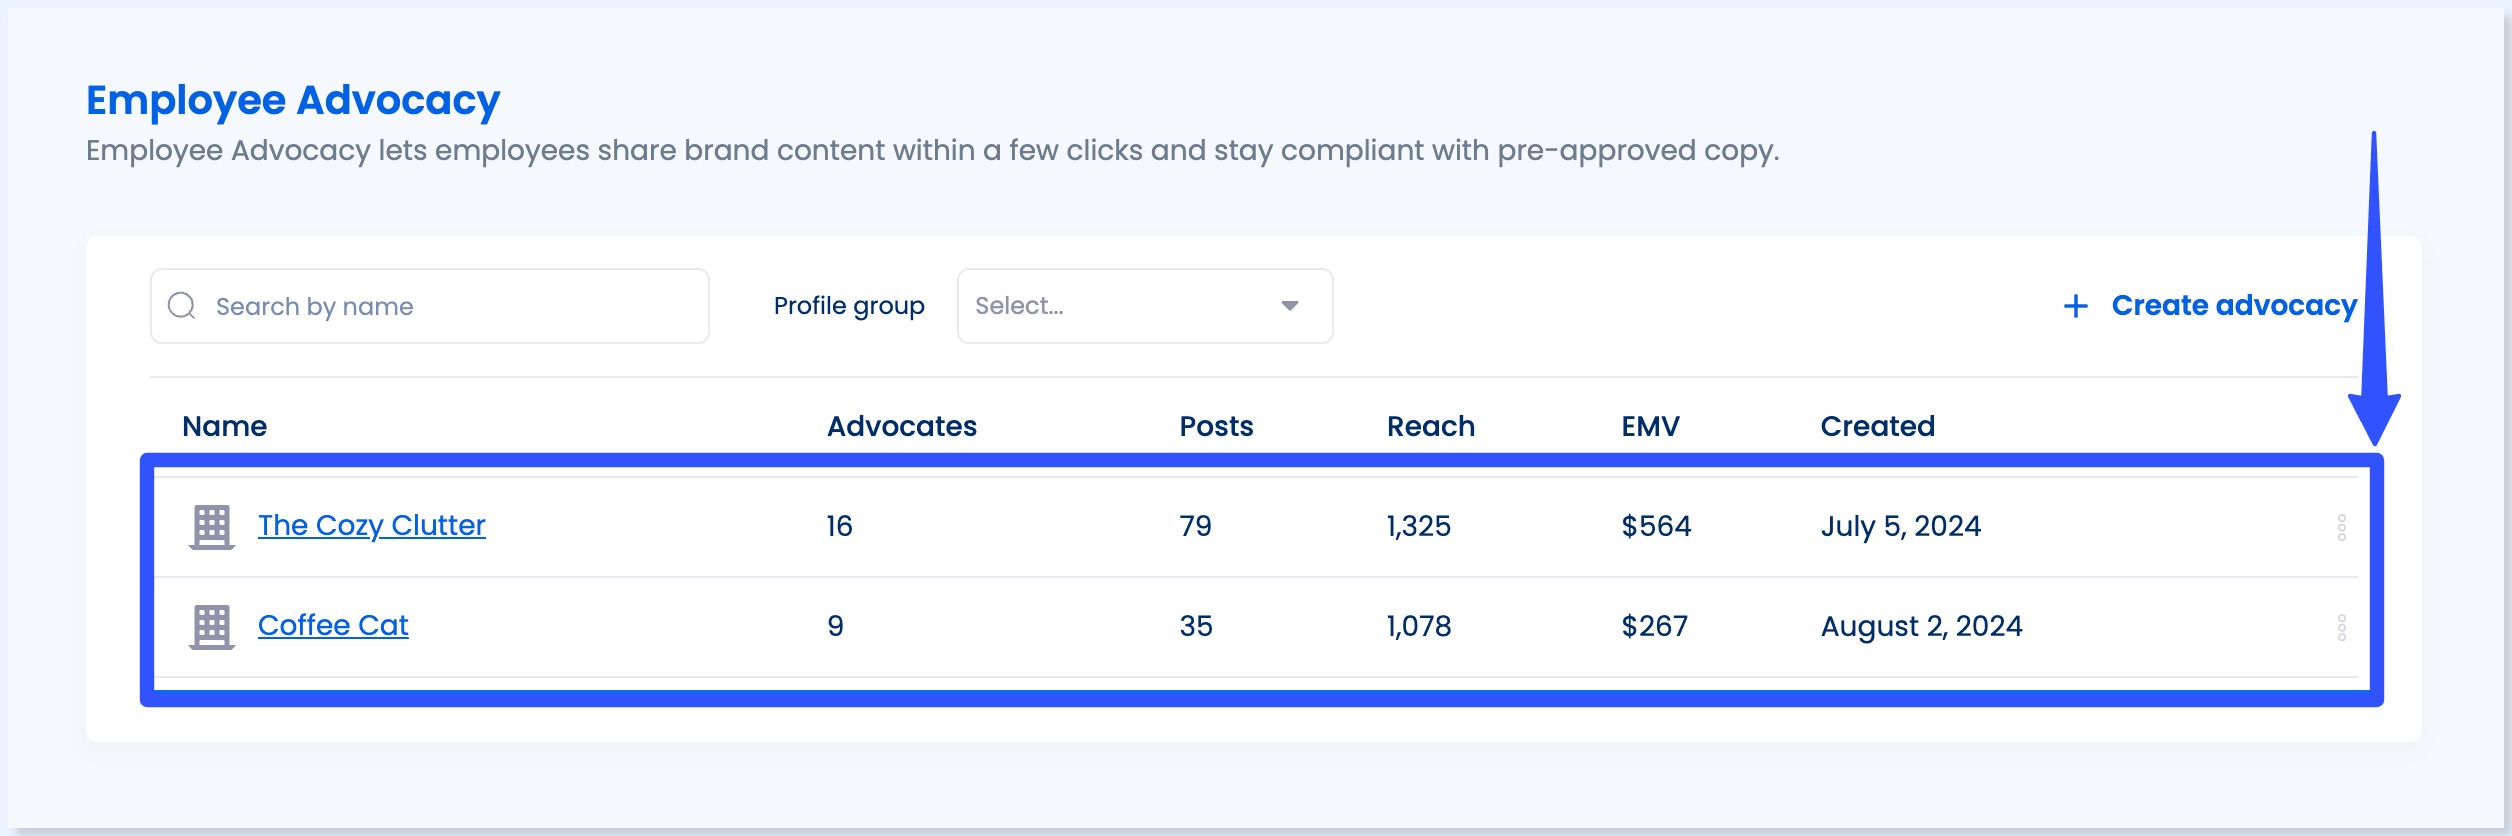2512x836 pixels.
Task: Sort by the Created column header
Action: pos(1876,425)
